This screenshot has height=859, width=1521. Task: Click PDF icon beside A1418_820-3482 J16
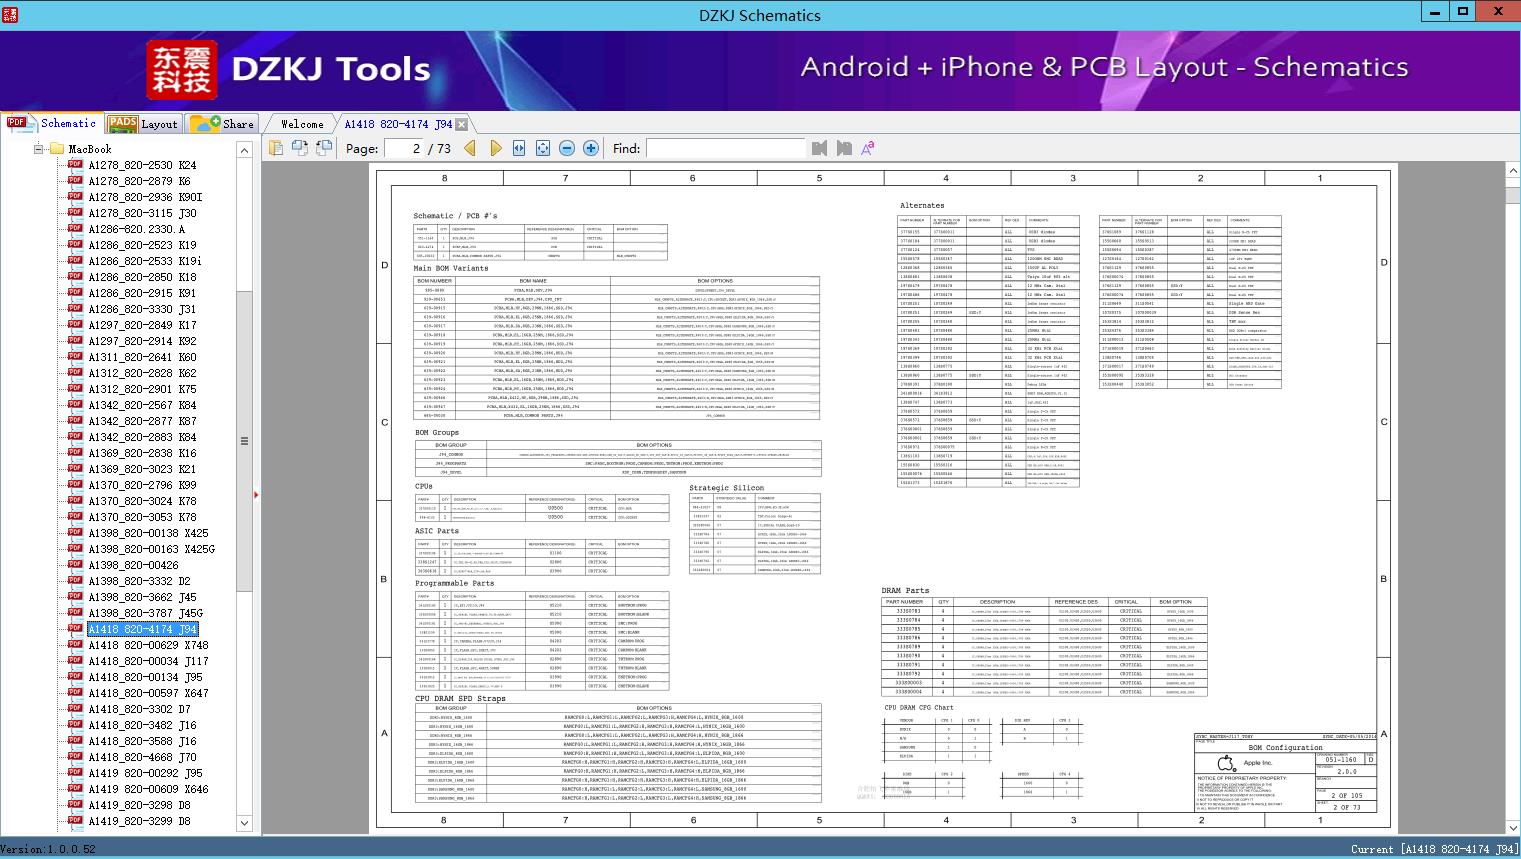pos(75,725)
